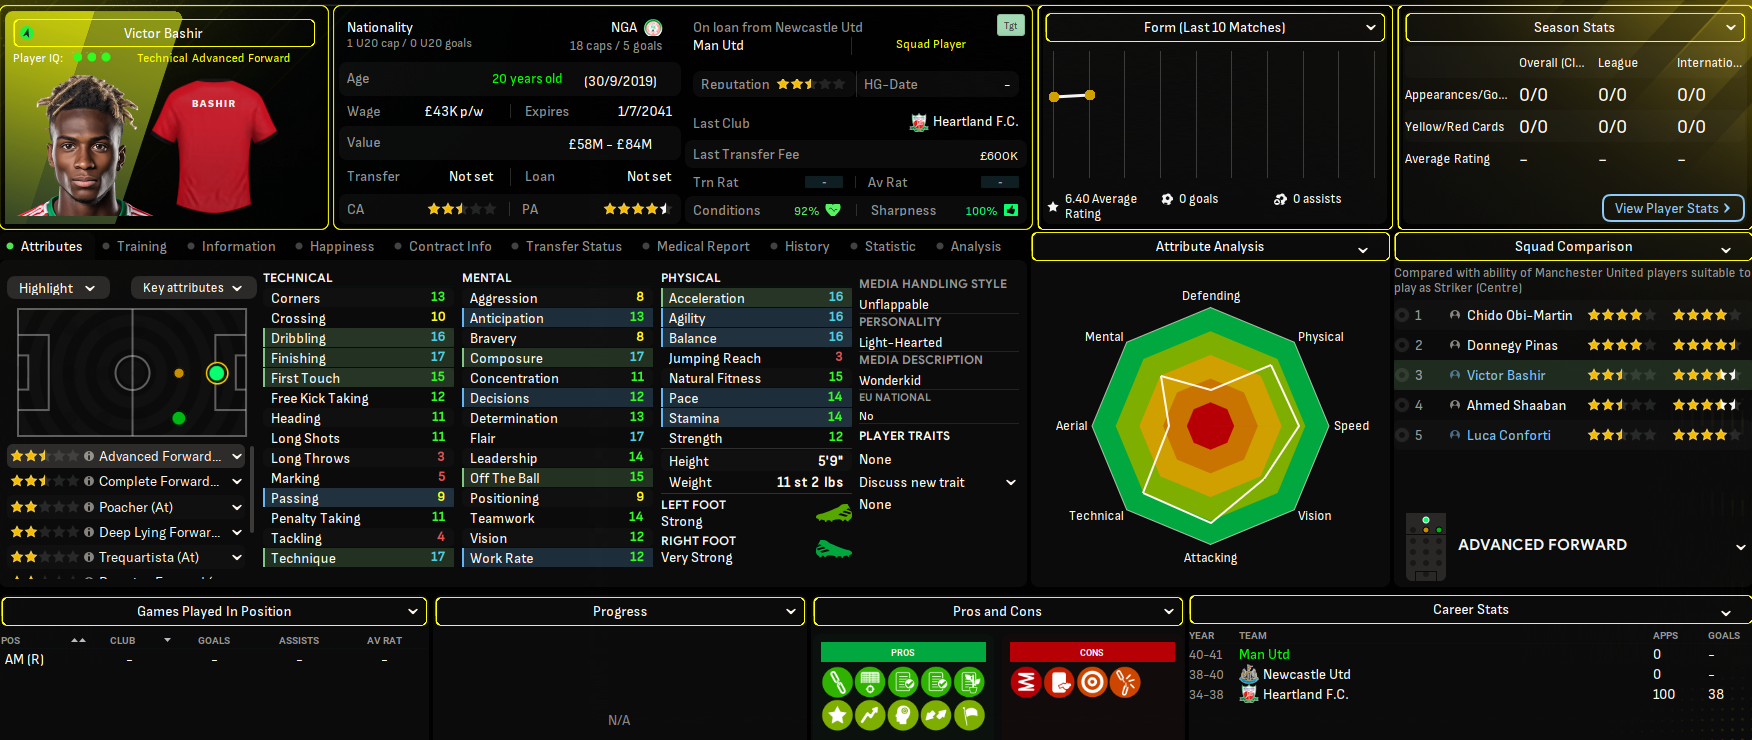Image resolution: width=1752 pixels, height=740 pixels.
Task: Click the chain link icon in Pros
Action: (x=837, y=682)
